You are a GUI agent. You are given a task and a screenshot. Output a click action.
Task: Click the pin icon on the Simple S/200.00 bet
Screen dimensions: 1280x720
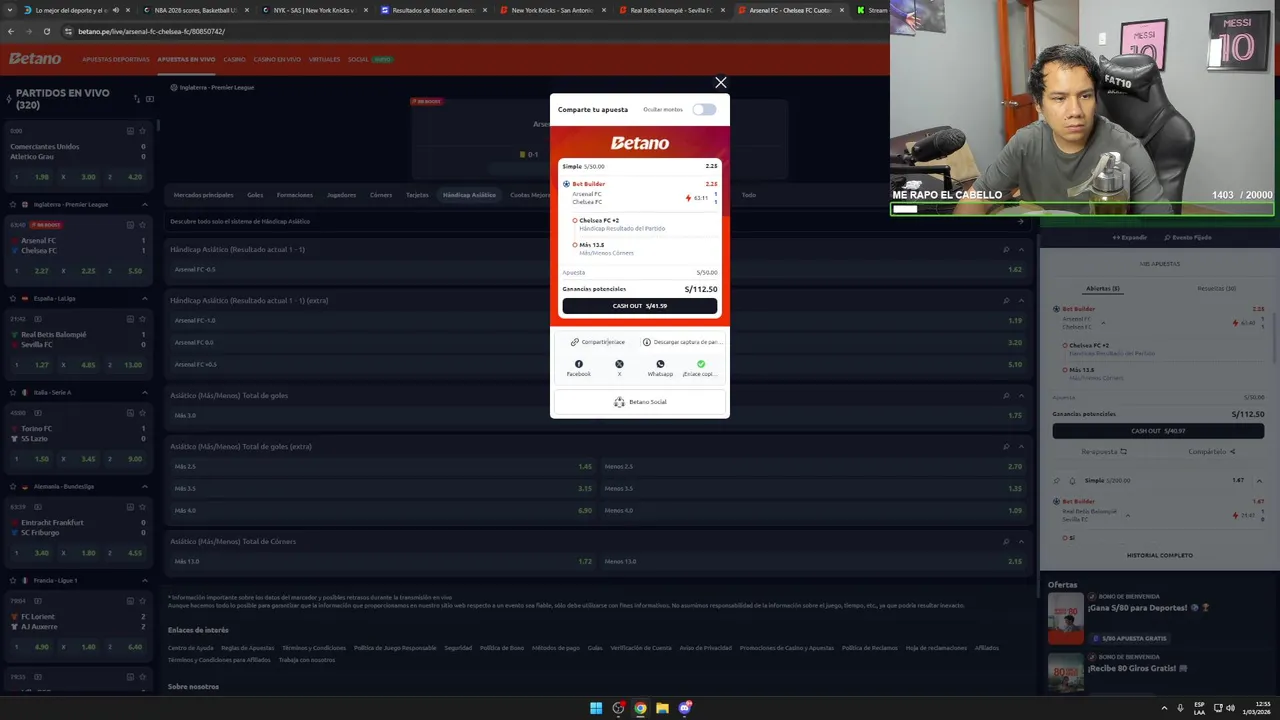pos(1058,481)
